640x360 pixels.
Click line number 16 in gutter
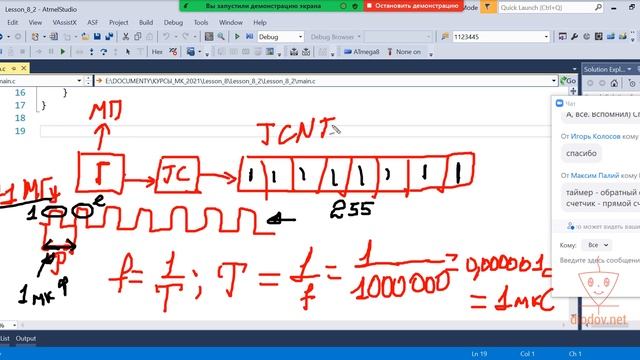[20, 93]
